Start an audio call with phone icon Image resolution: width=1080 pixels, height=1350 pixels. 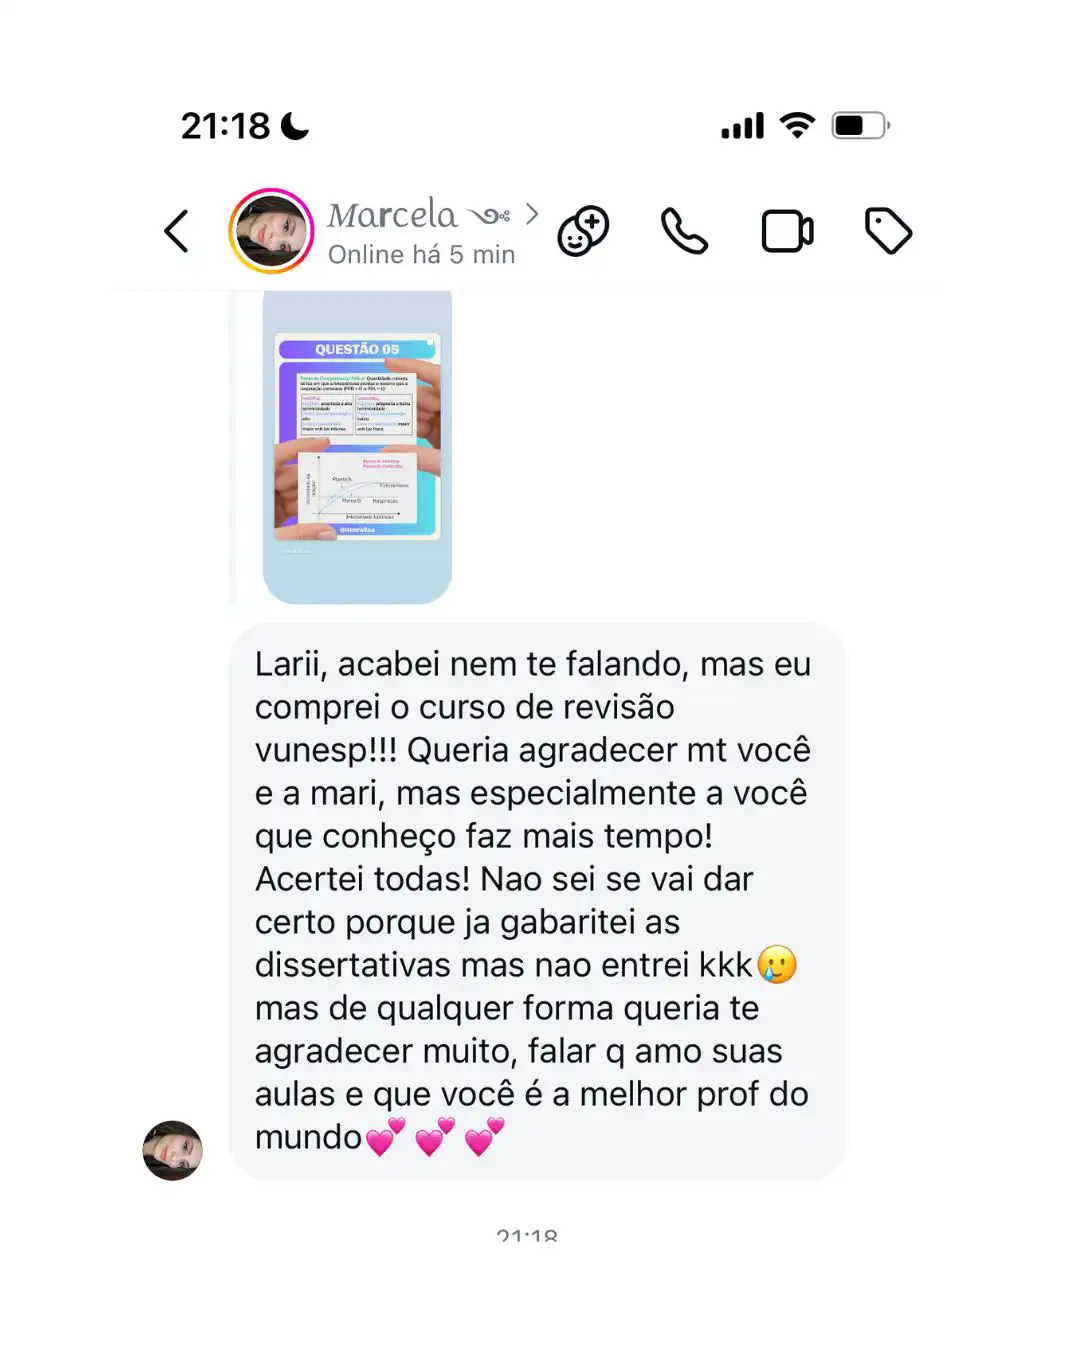click(x=684, y=231)
